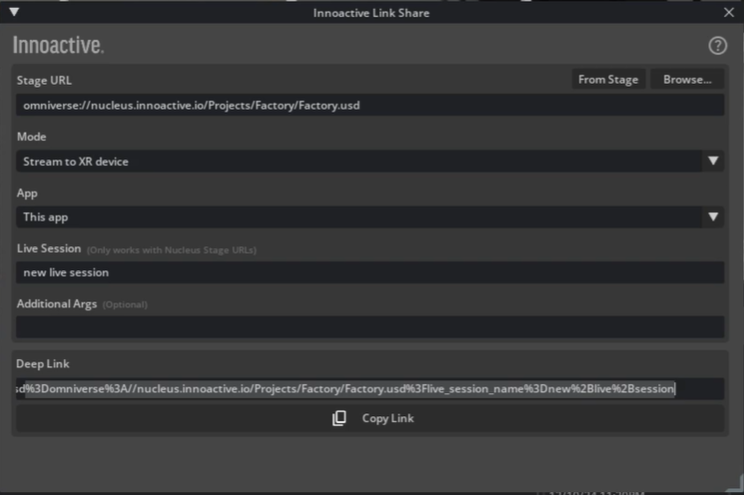Click the Innoactive logo
744x495 pixels.
click(58, 45)
